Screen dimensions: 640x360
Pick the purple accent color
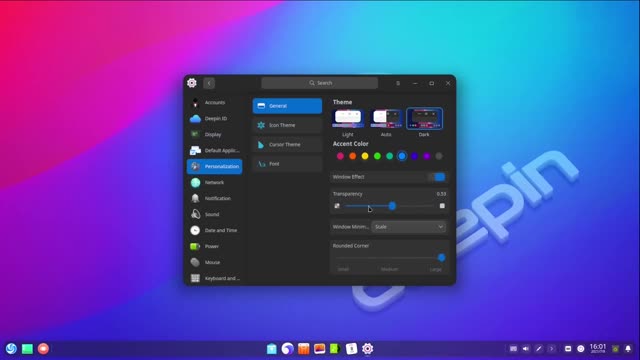coord(427,156)
